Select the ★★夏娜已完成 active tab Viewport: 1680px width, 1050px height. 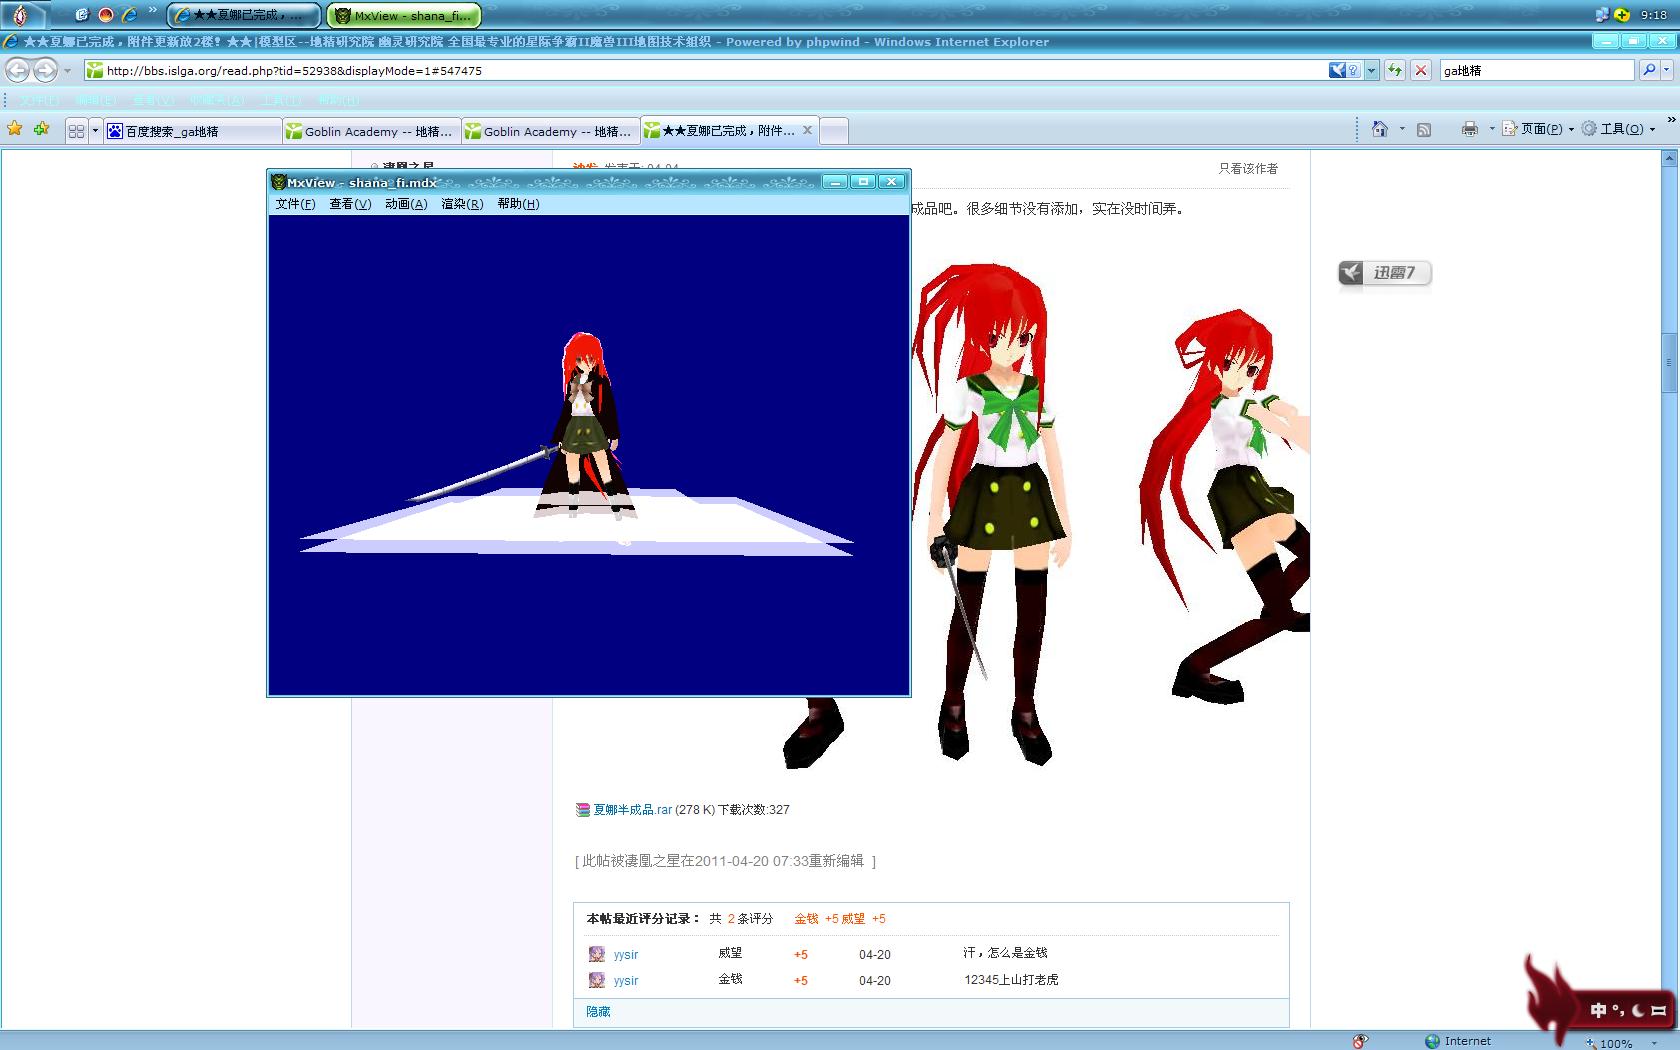tap(728, 130)
